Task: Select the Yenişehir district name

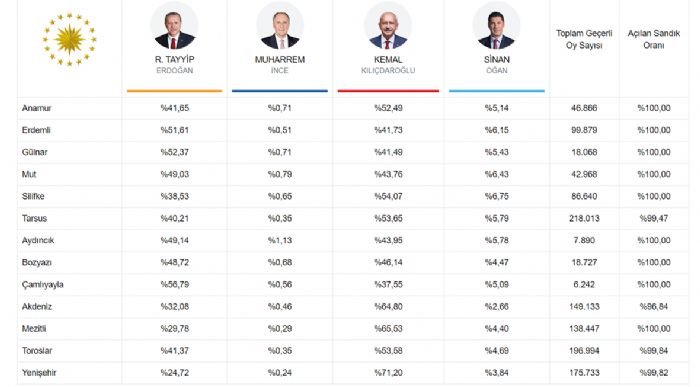Action: pyautogui.click(x=39, y=373)
